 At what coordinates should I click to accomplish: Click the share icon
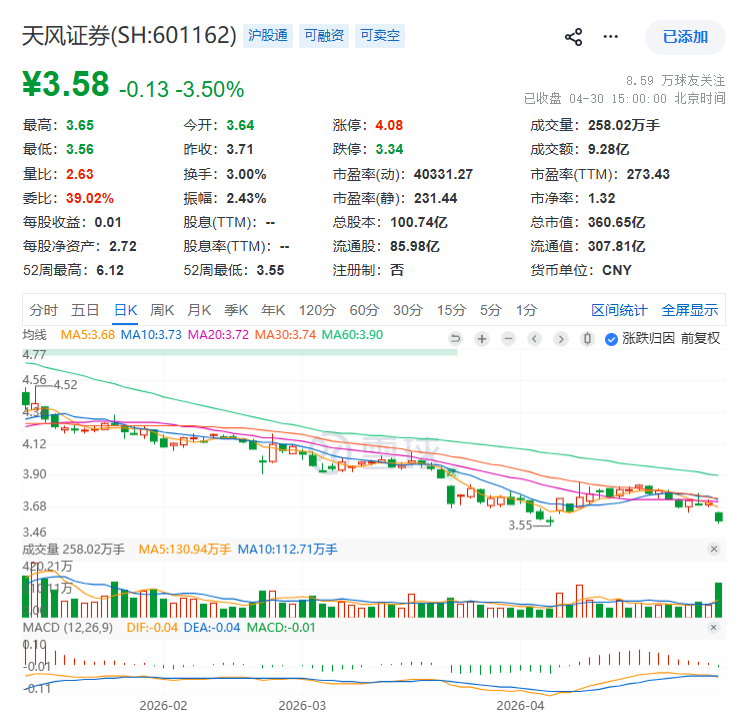(x=573, y=37)
